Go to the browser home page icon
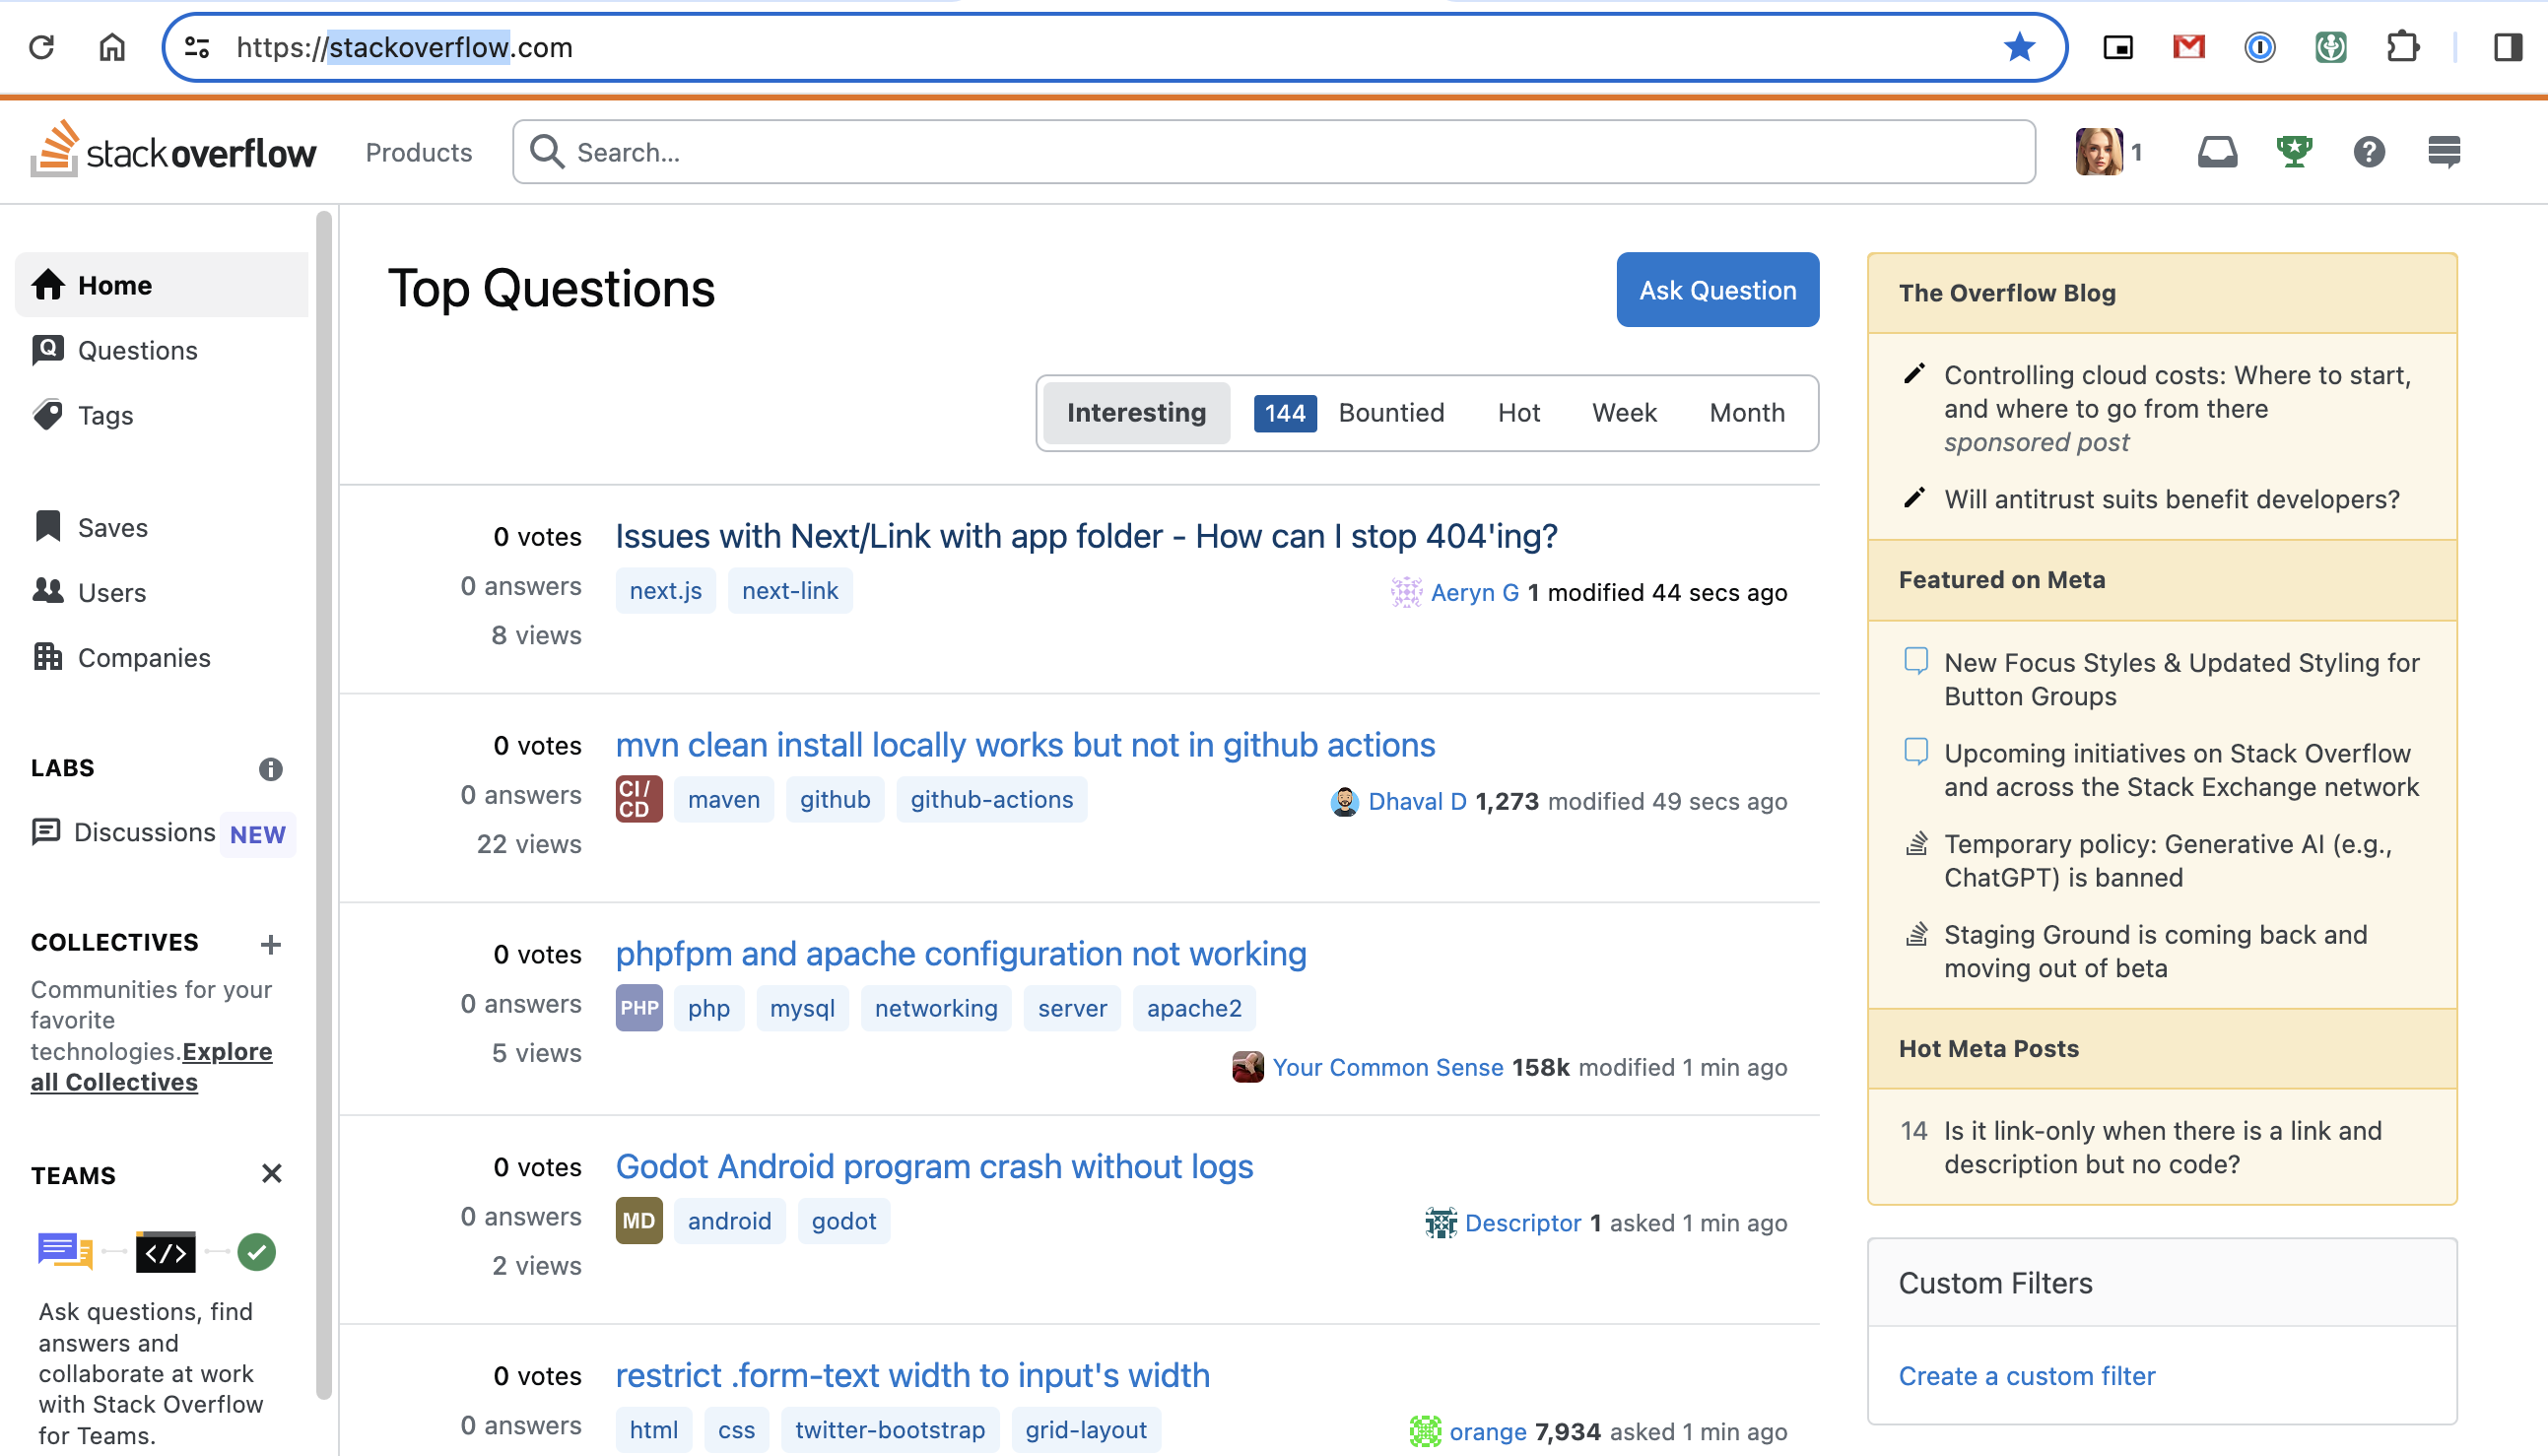This screenshot has height=1456, width=2548. 112,47
